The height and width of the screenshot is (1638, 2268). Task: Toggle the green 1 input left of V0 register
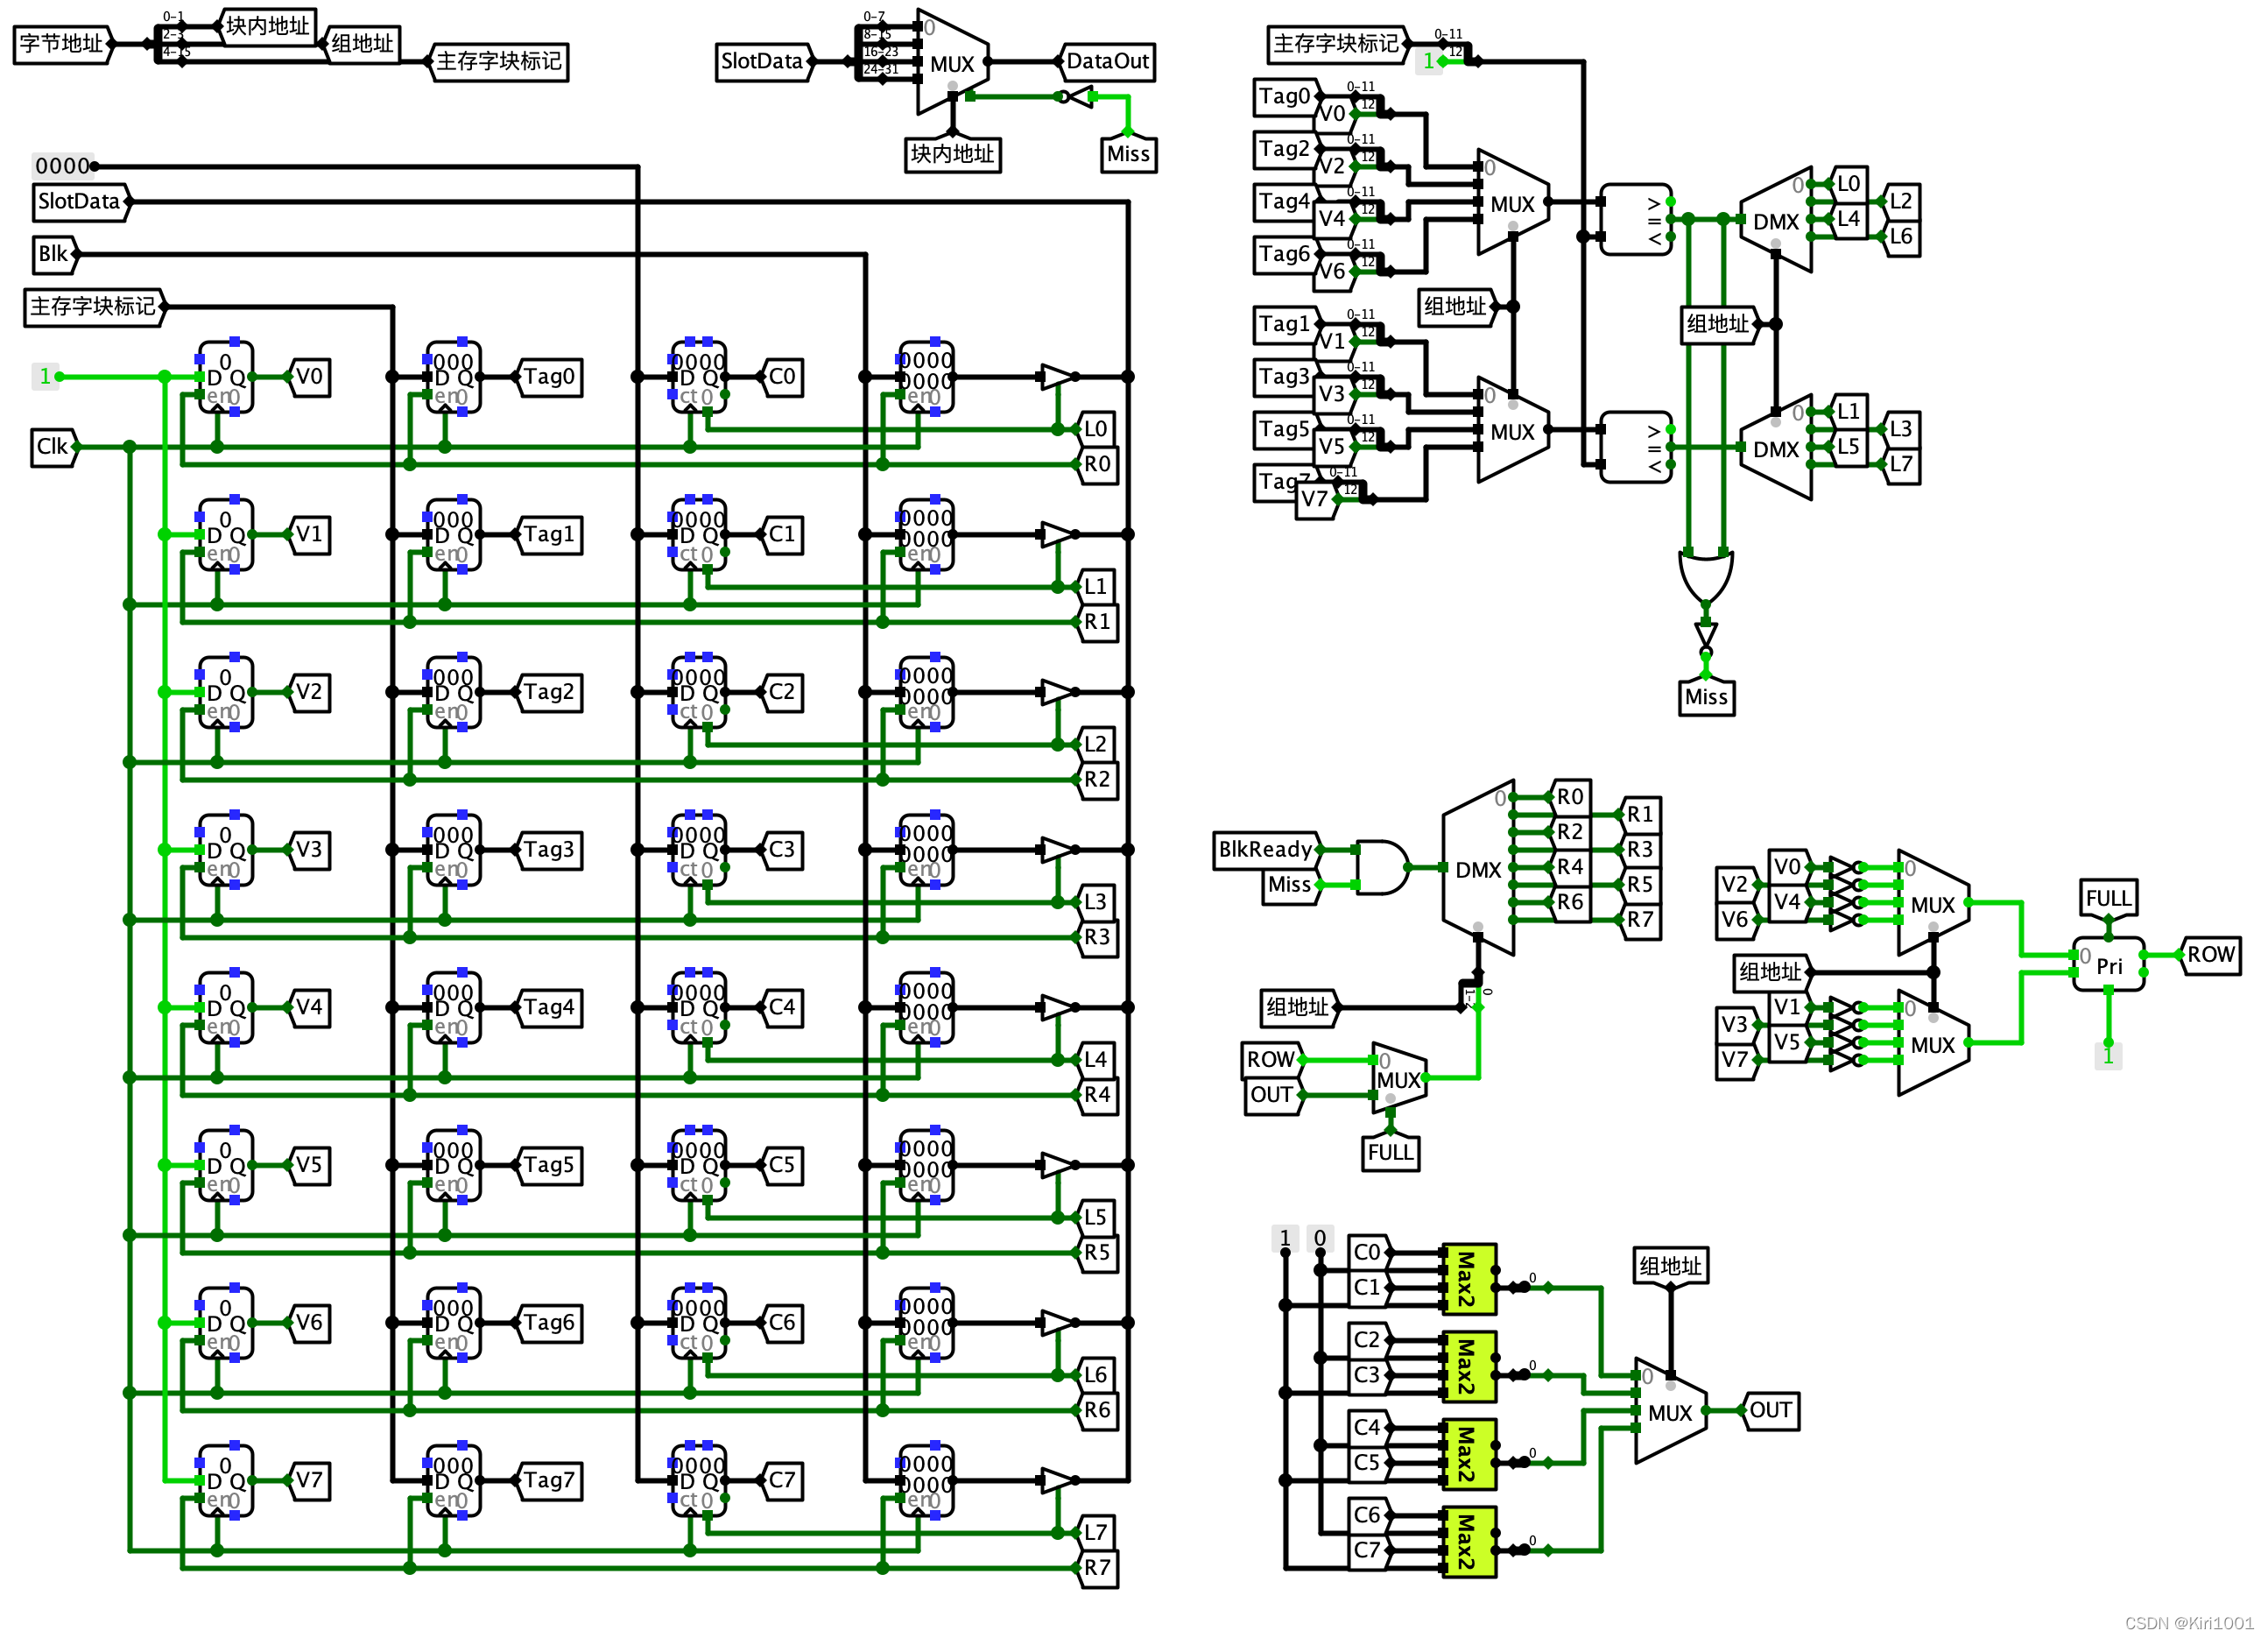pos(45,376)
